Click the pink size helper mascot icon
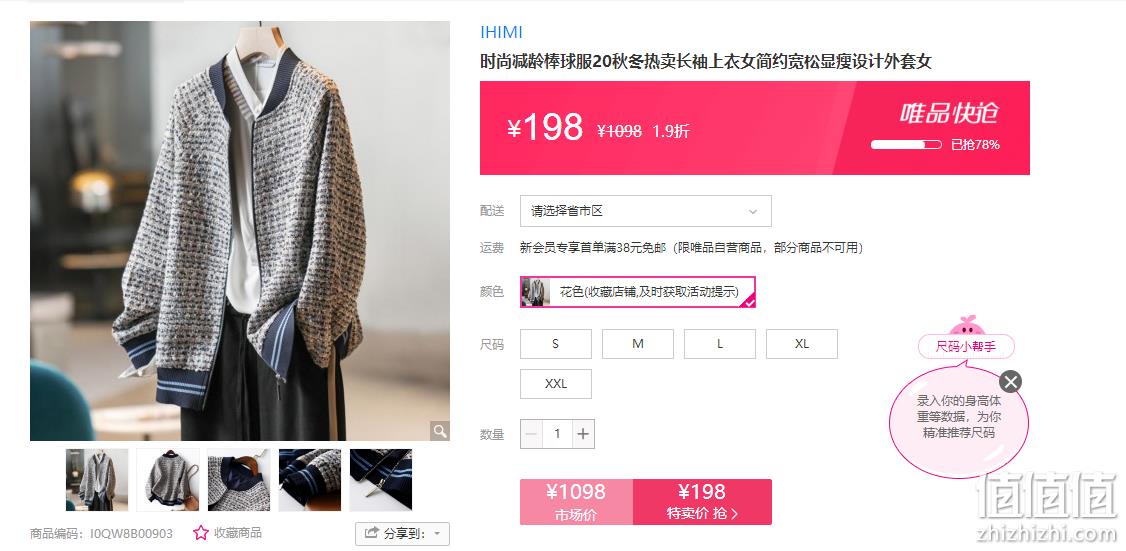This screenshot has width=1126, height=551. [966, 324]
